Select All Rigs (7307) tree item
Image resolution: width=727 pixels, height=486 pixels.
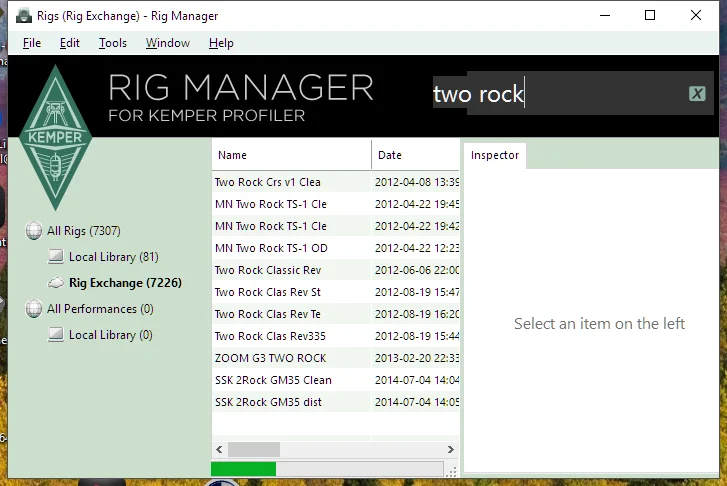pos(83,232)
